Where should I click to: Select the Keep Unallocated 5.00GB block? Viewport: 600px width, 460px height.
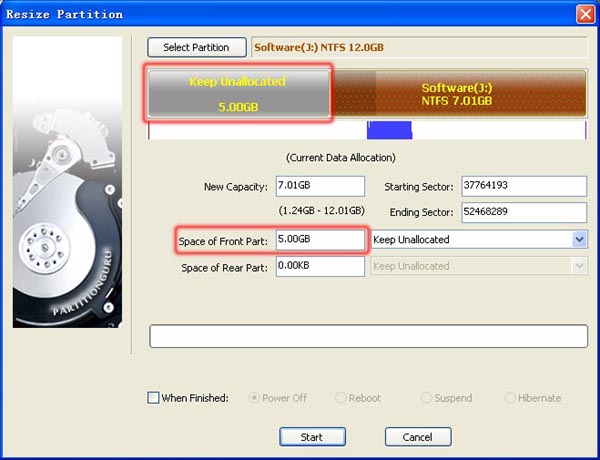pos(239,93)
